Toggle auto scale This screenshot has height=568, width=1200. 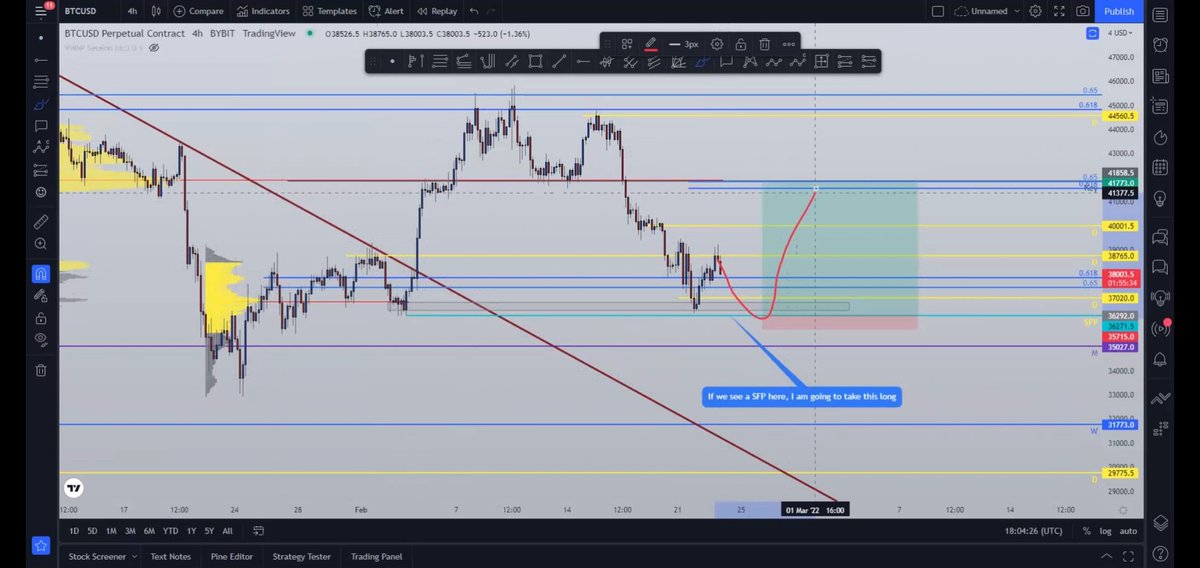pyautogui.click(x=1128, y=531)
